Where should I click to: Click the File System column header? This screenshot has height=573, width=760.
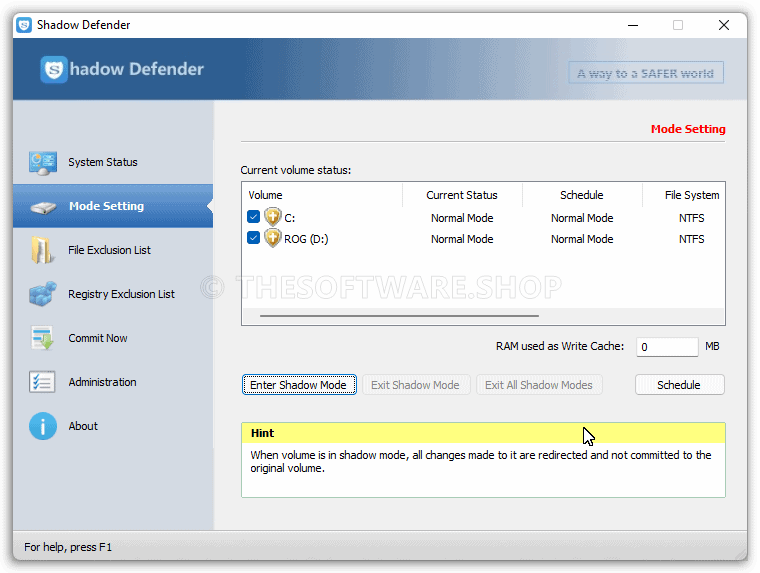tap(692, 195)
